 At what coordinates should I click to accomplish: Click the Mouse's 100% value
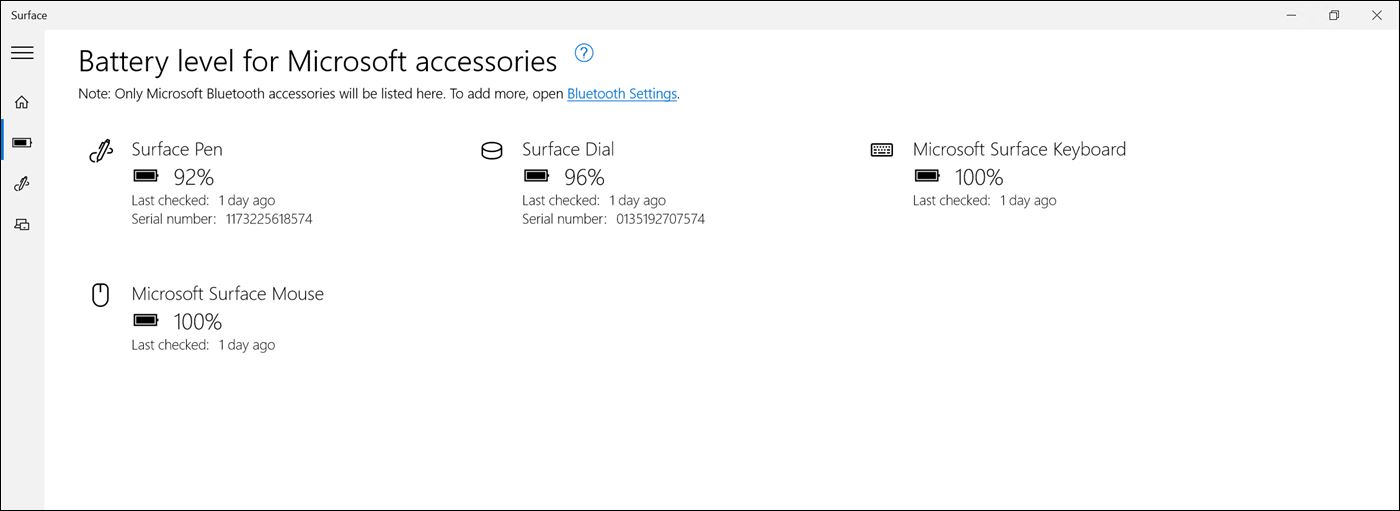coord(198,322)
